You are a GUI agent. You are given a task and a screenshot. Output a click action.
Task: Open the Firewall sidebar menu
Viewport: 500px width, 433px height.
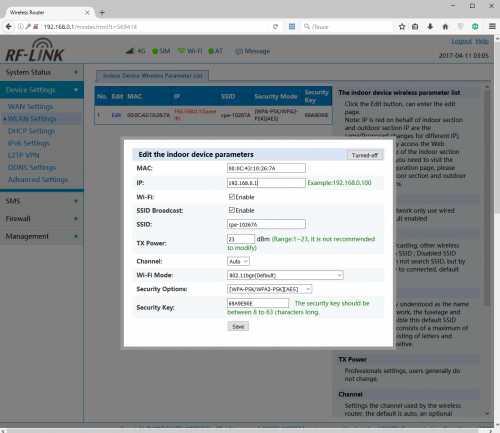coord(42,219)
